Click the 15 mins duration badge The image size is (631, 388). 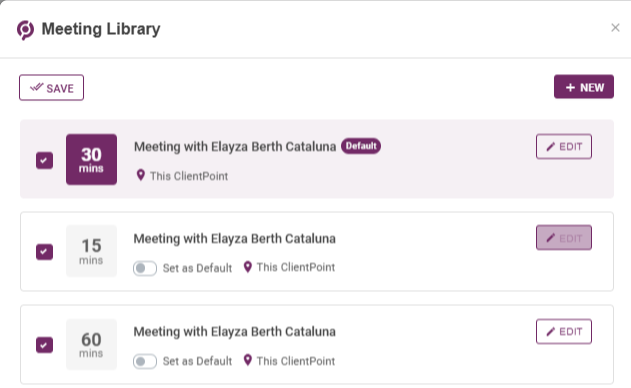pyautogui.click(x=91, y=251)
